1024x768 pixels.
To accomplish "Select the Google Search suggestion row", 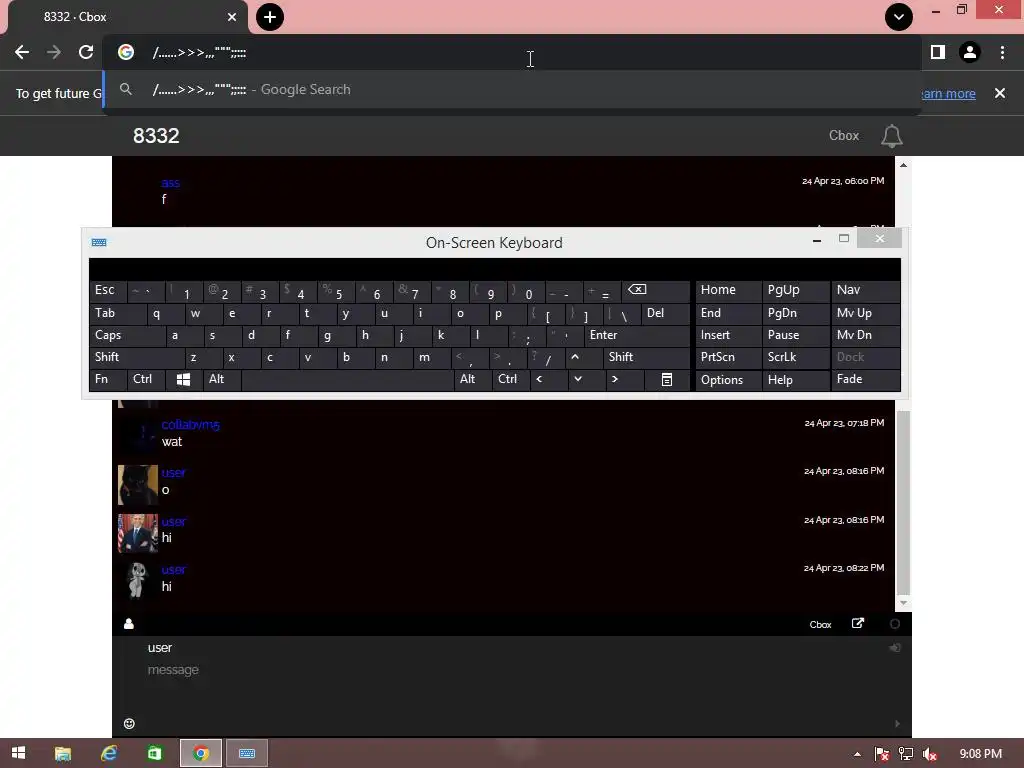I will click(511, 89).
